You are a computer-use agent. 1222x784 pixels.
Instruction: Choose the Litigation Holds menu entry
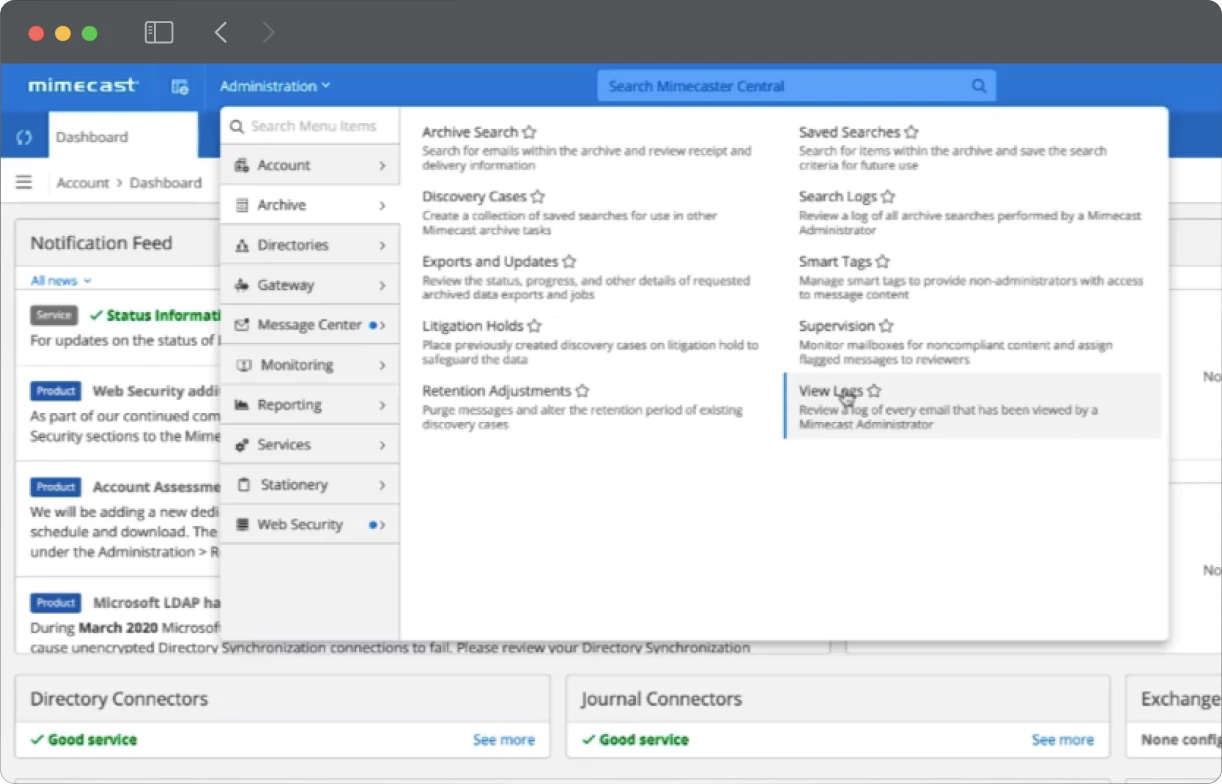point(473,326)
